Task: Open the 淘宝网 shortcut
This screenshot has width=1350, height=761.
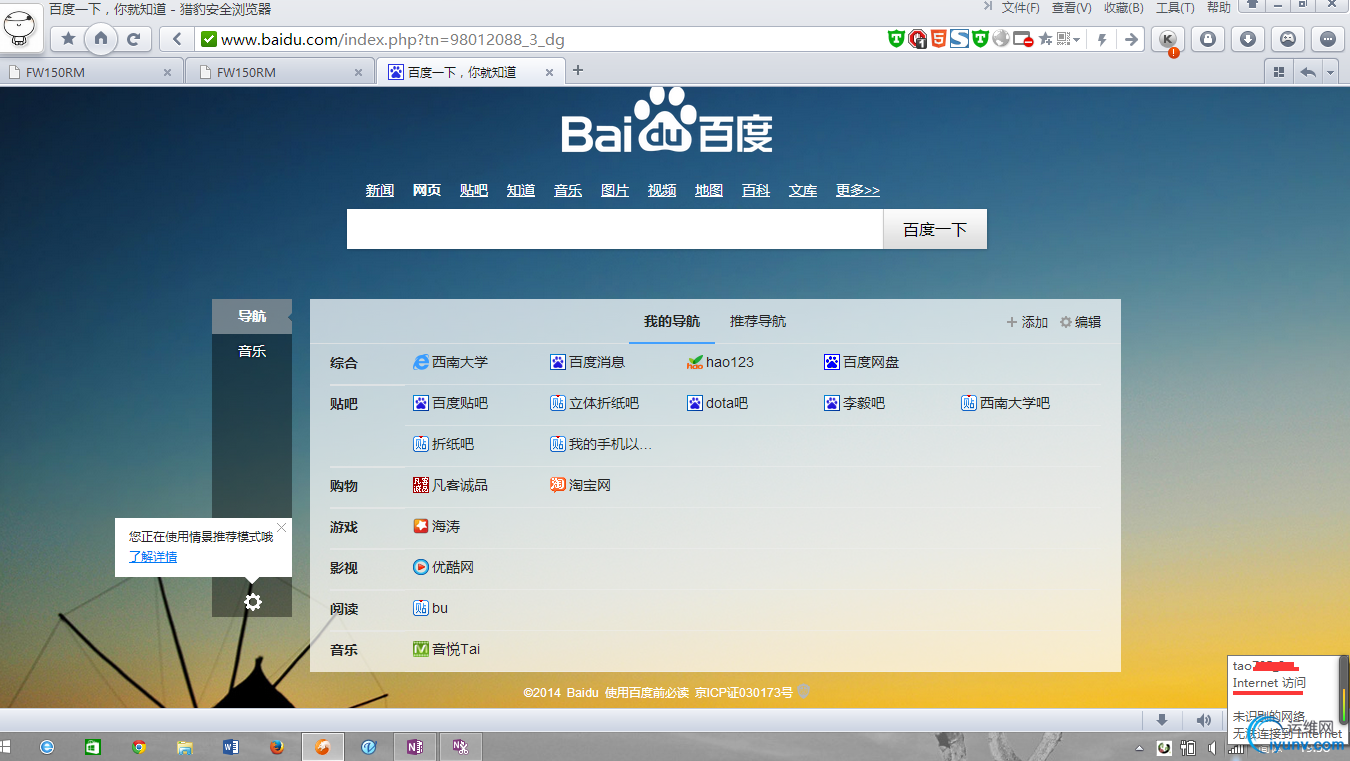Action: pos(580,485)
